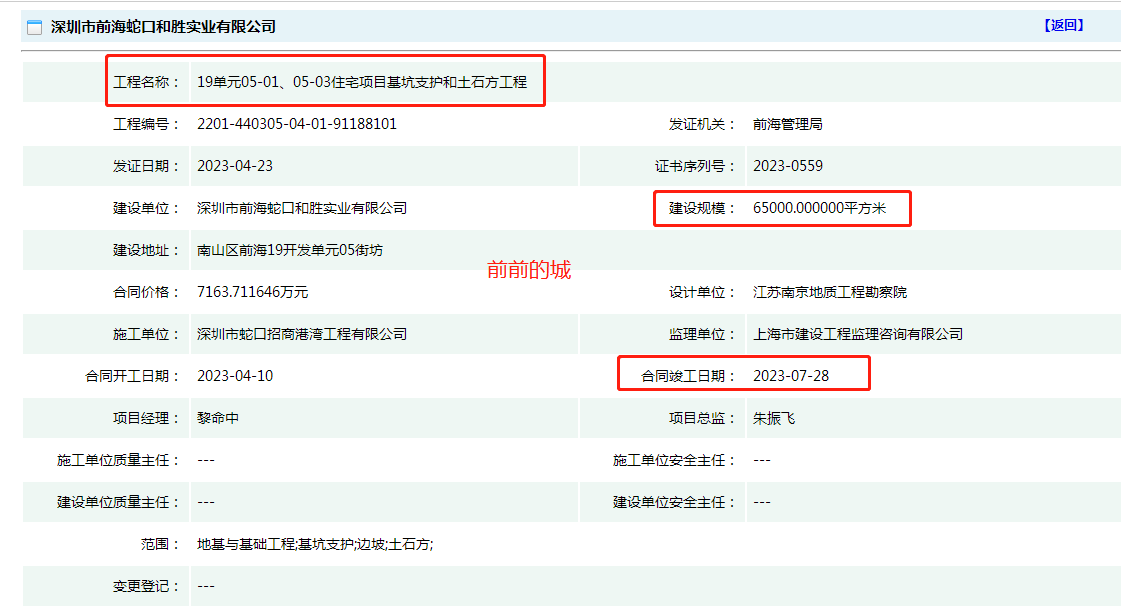Click the window icon beside company title
Screen dimensions: 1121x612
[34, 27]
